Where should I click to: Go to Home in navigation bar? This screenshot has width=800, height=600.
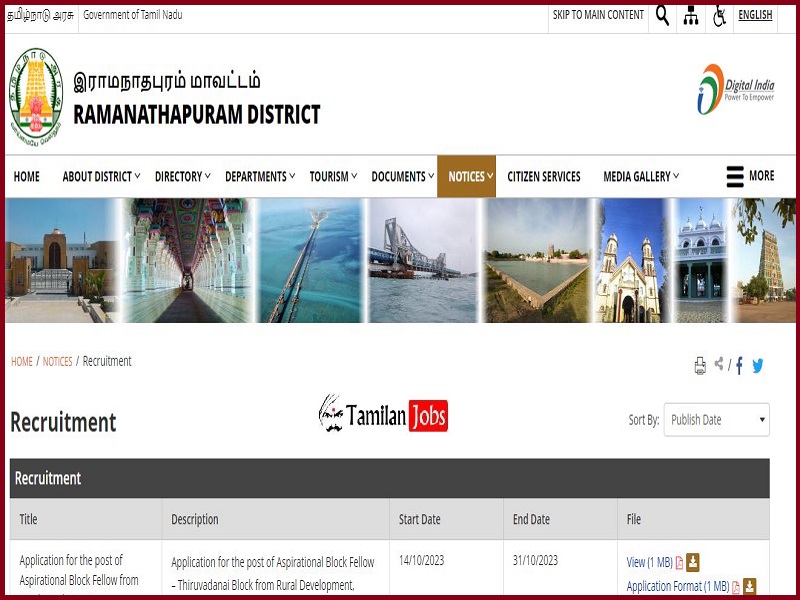[x=27, y=177]
